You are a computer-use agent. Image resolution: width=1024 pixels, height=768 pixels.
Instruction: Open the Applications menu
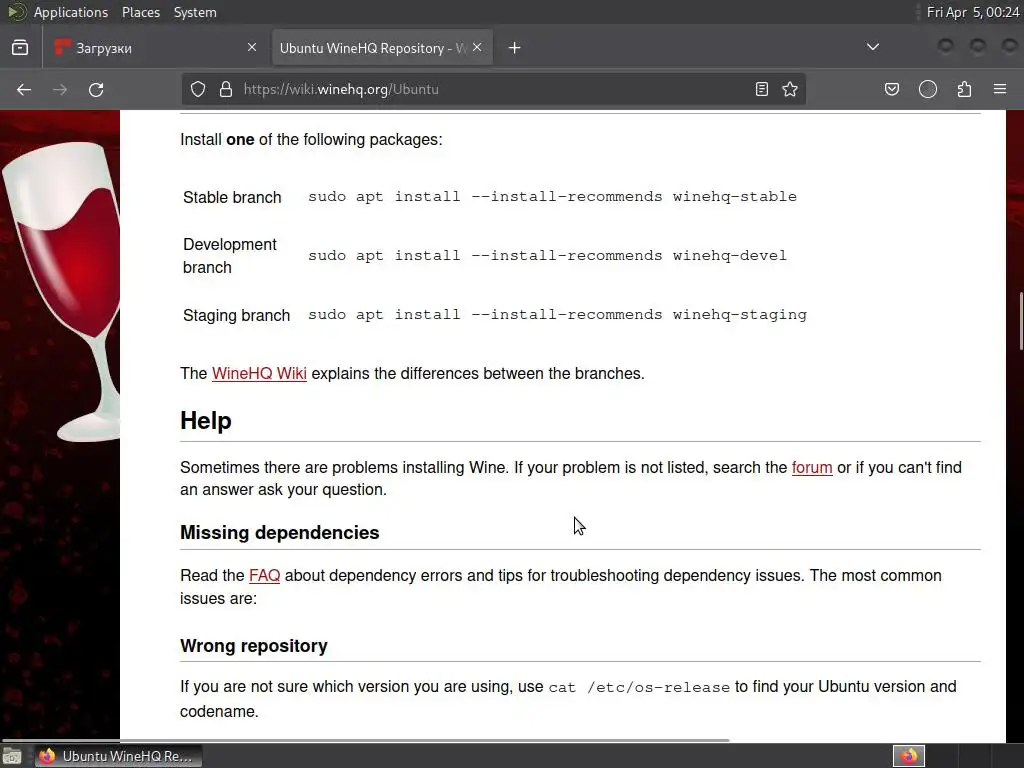[x=71, y=12]
